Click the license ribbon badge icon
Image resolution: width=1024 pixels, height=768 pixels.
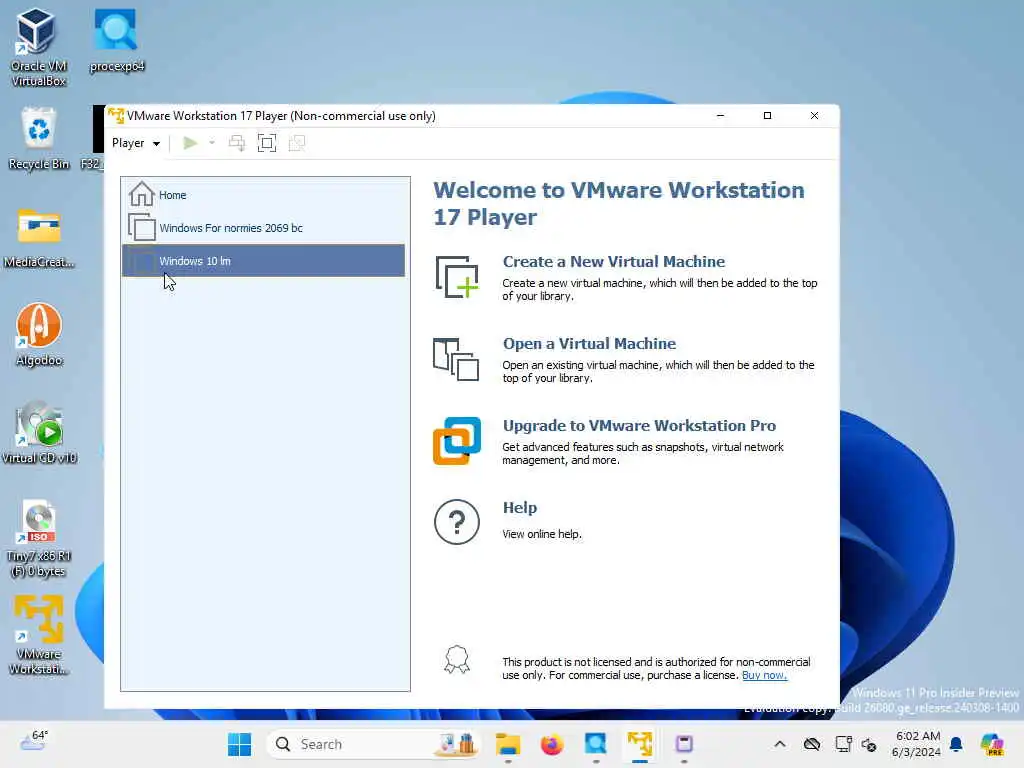456,660
